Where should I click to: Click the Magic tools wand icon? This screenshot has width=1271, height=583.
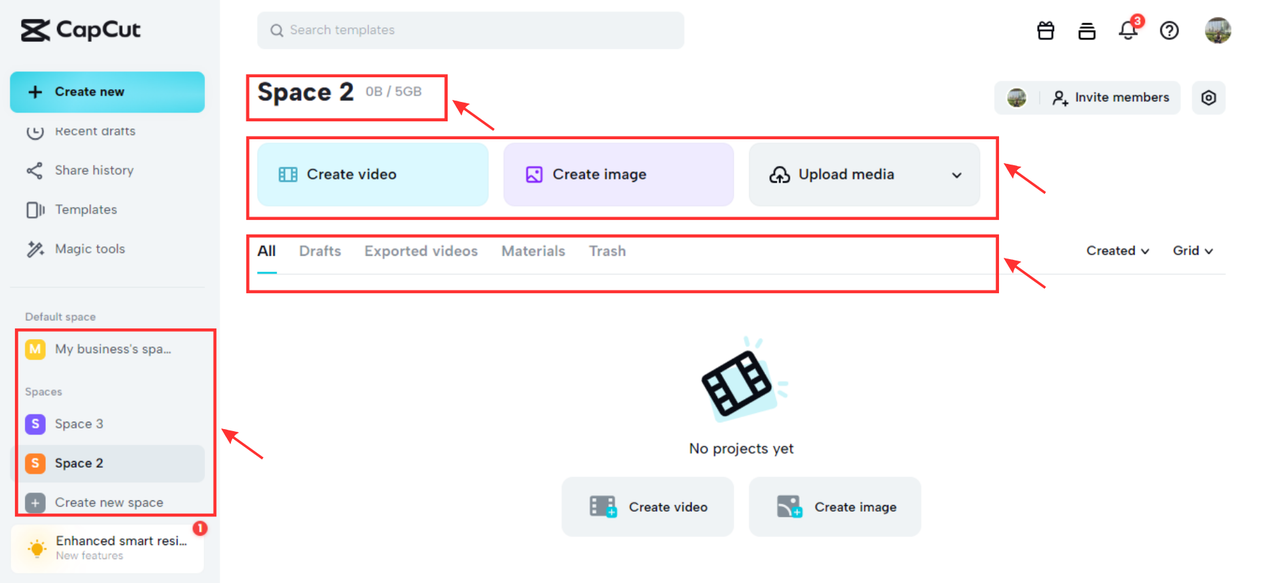pyautogui.click(x=35, y=249)
